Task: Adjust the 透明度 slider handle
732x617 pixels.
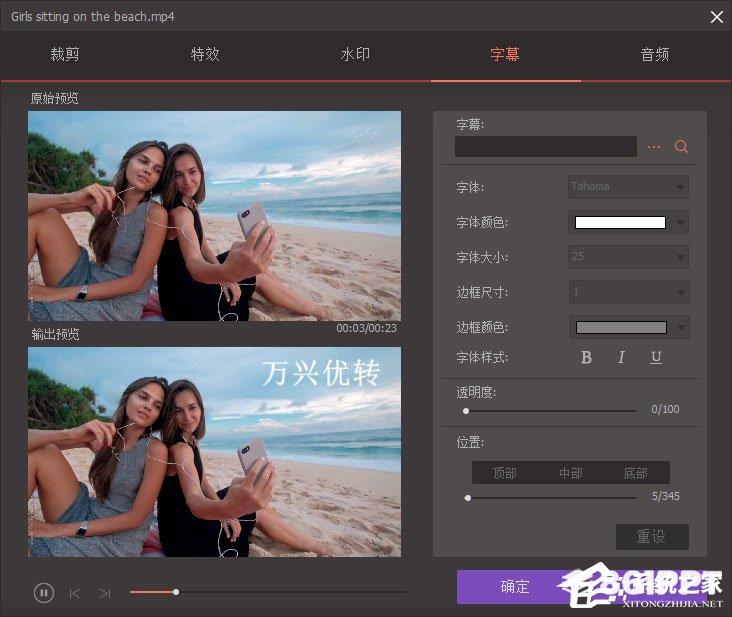Action: click(466, 411)
